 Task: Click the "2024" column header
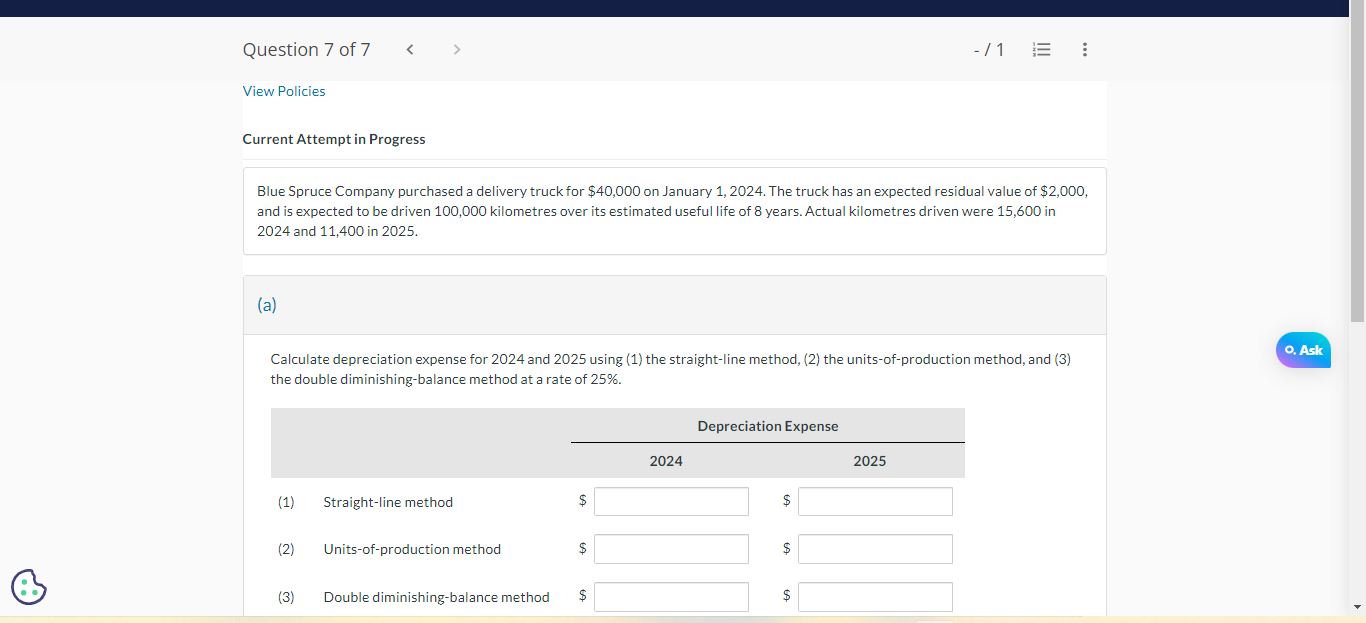coord(666,461)
